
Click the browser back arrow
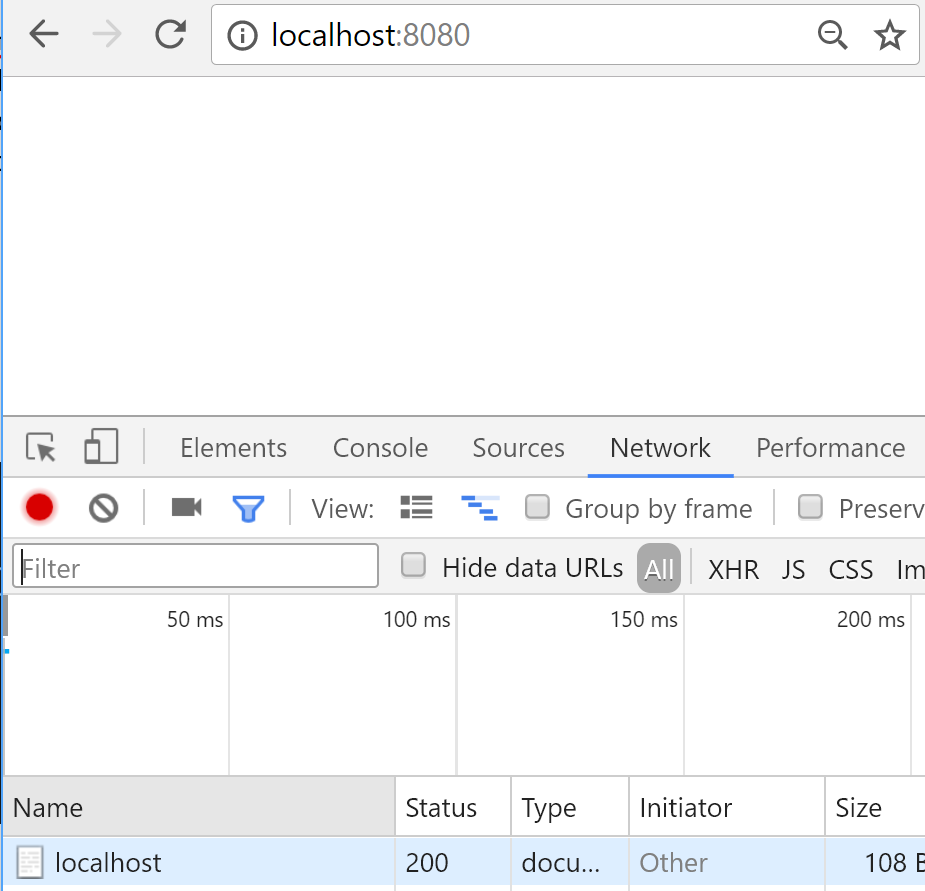pyautogui.click(x=44, y=35)
